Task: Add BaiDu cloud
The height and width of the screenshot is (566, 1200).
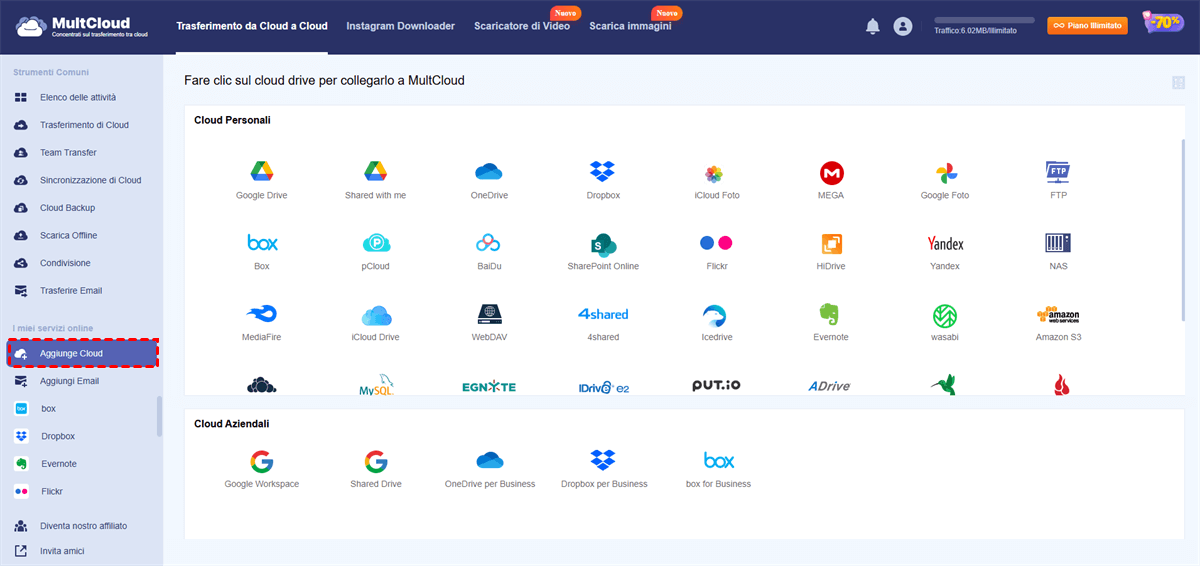Action: point(489,252)
